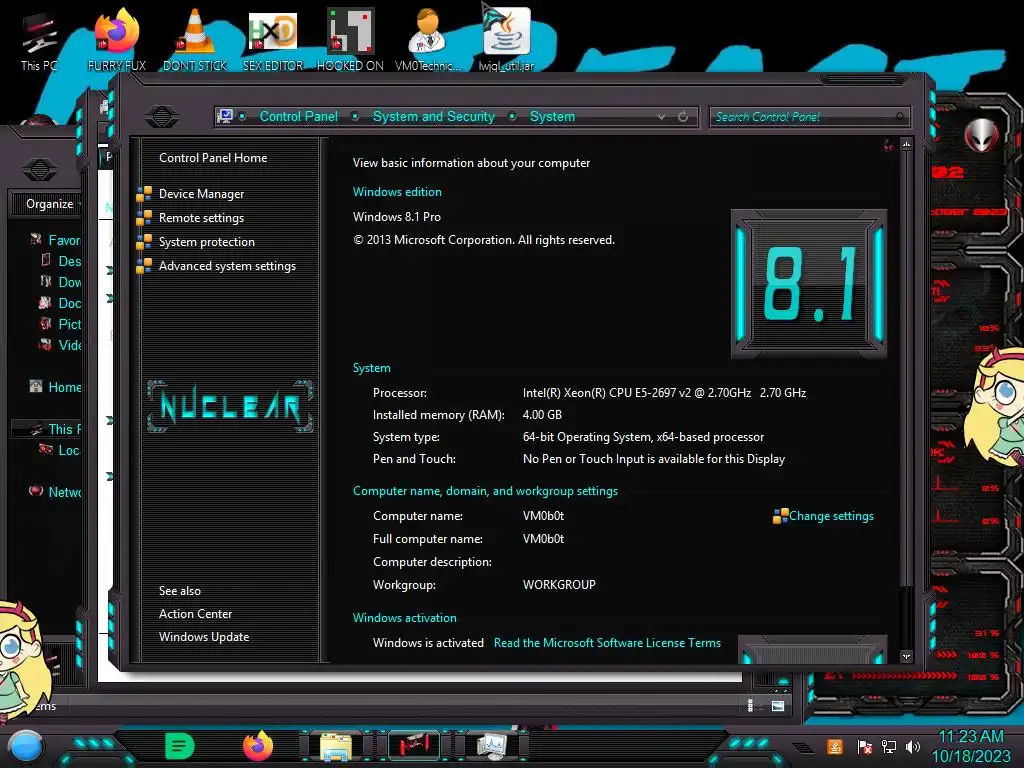This screenshot has width=1024, height=768.
Task: Open System protection link
Action: (206, 242)
